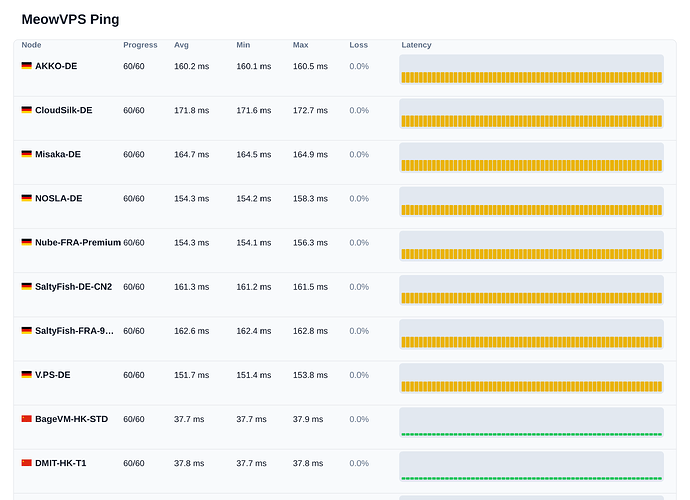Click the Misaka-DE latency bar chart
The height and width of the screenshot is (500, 690).
[x=532, y=158]
